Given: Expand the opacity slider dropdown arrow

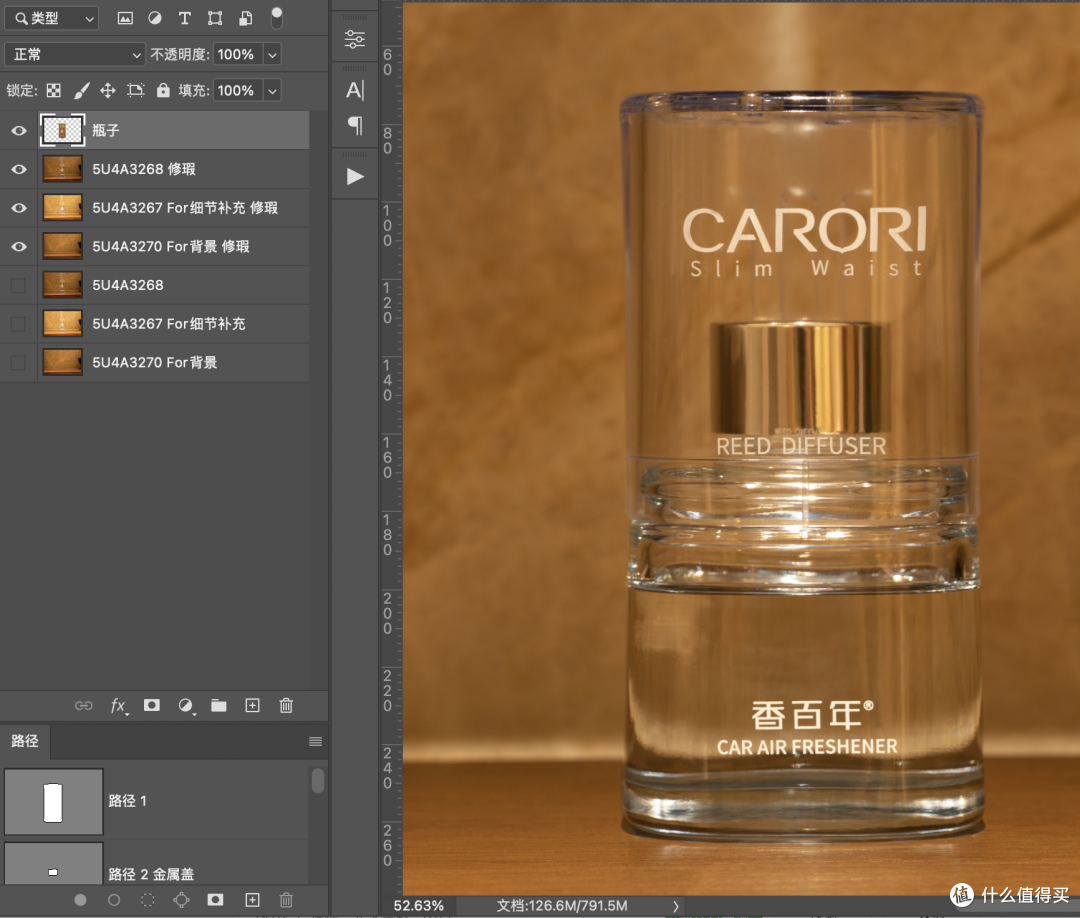Looking at the screenshot, I should [273, 54].
